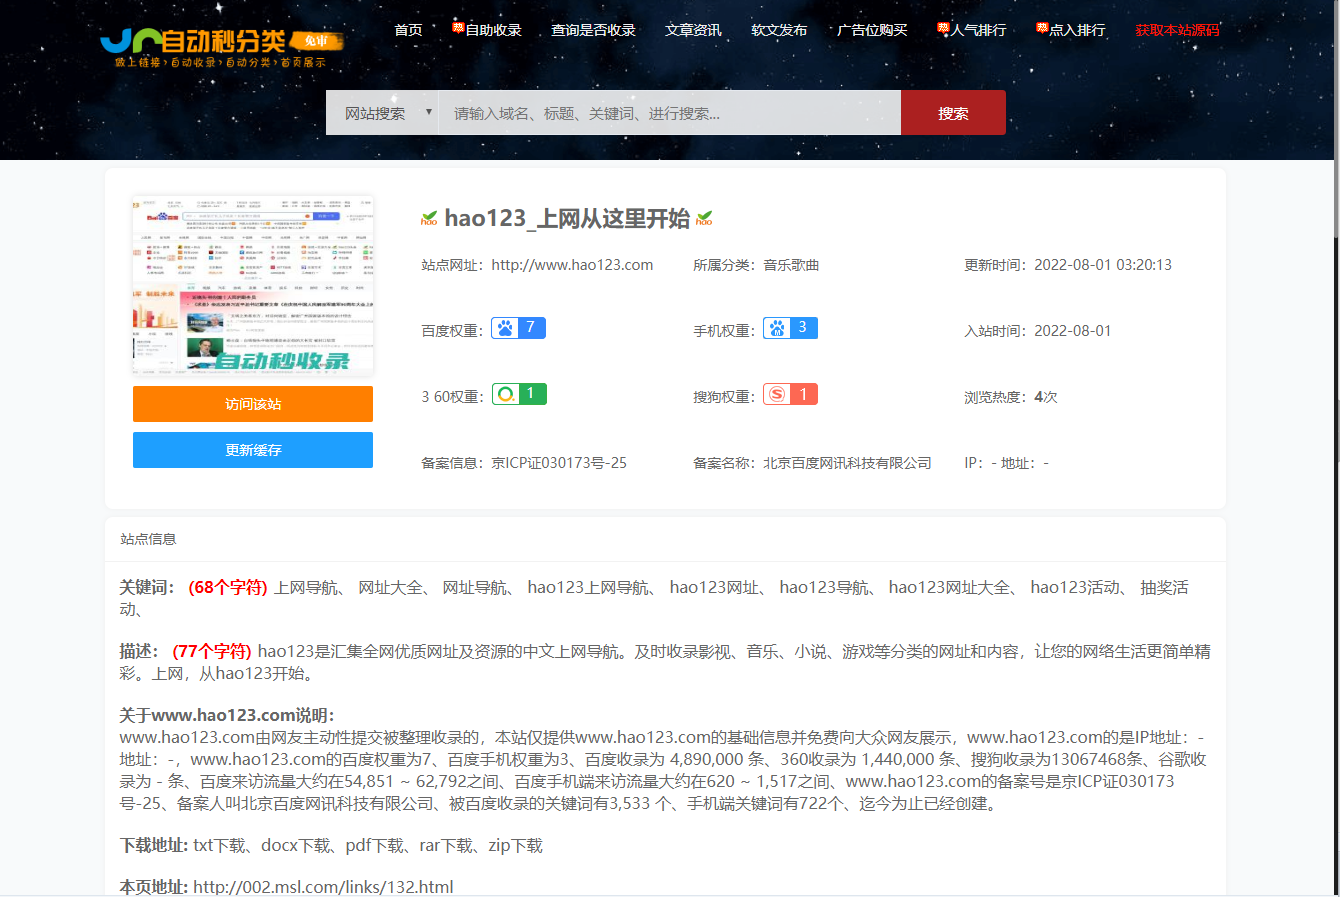Click the red 搜索 button
1340x897 pixels.
coord(953,113)
